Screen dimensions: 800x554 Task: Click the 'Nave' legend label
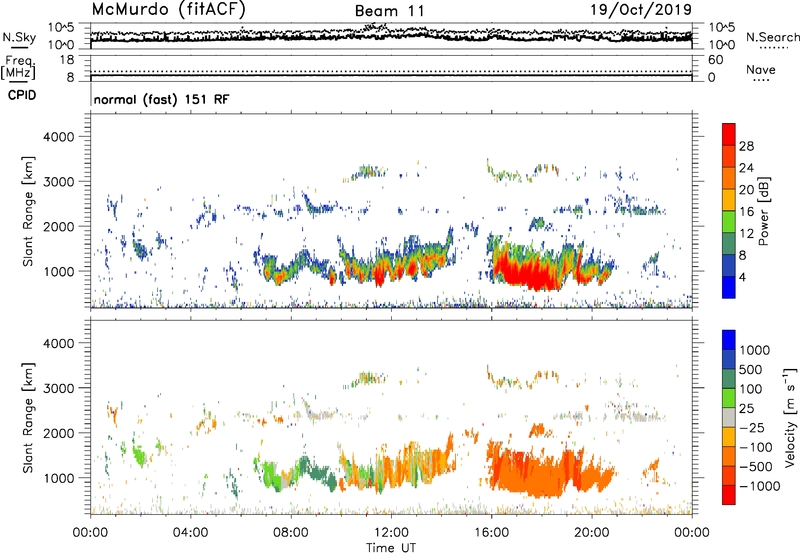point(761,70)
